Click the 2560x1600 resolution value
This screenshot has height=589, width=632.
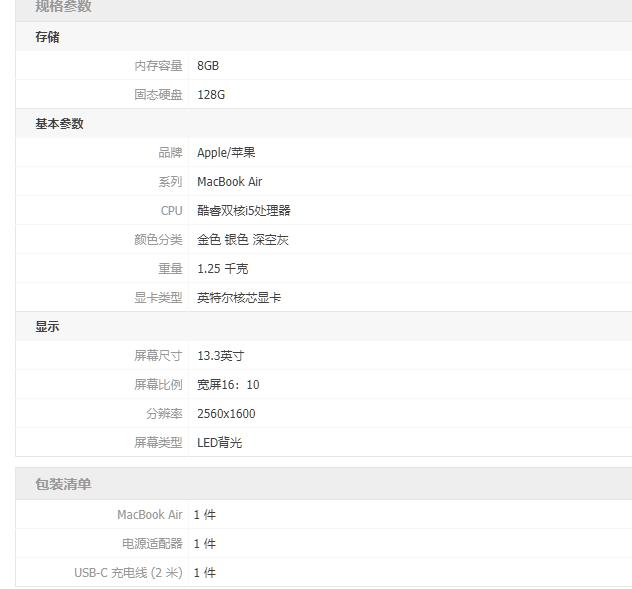226,414
